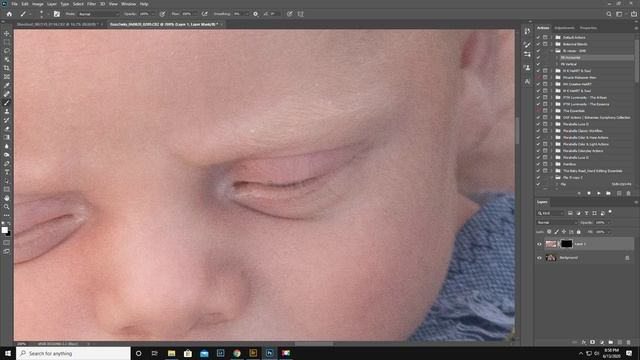
Task: Expand the Miracle Makeover Men set
Action: [x=552, y=78]
